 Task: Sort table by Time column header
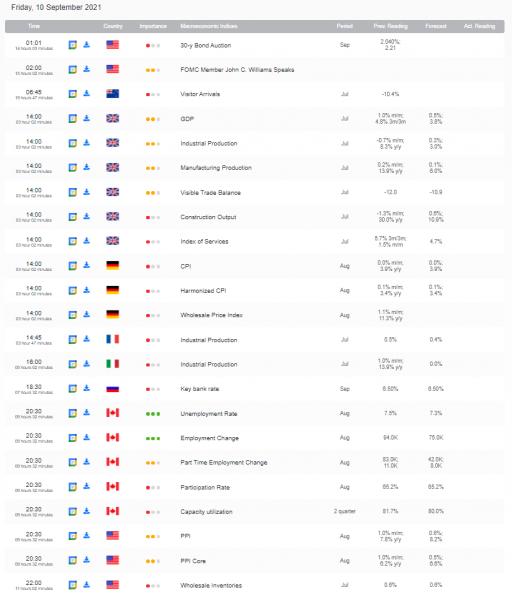point(34,26)
